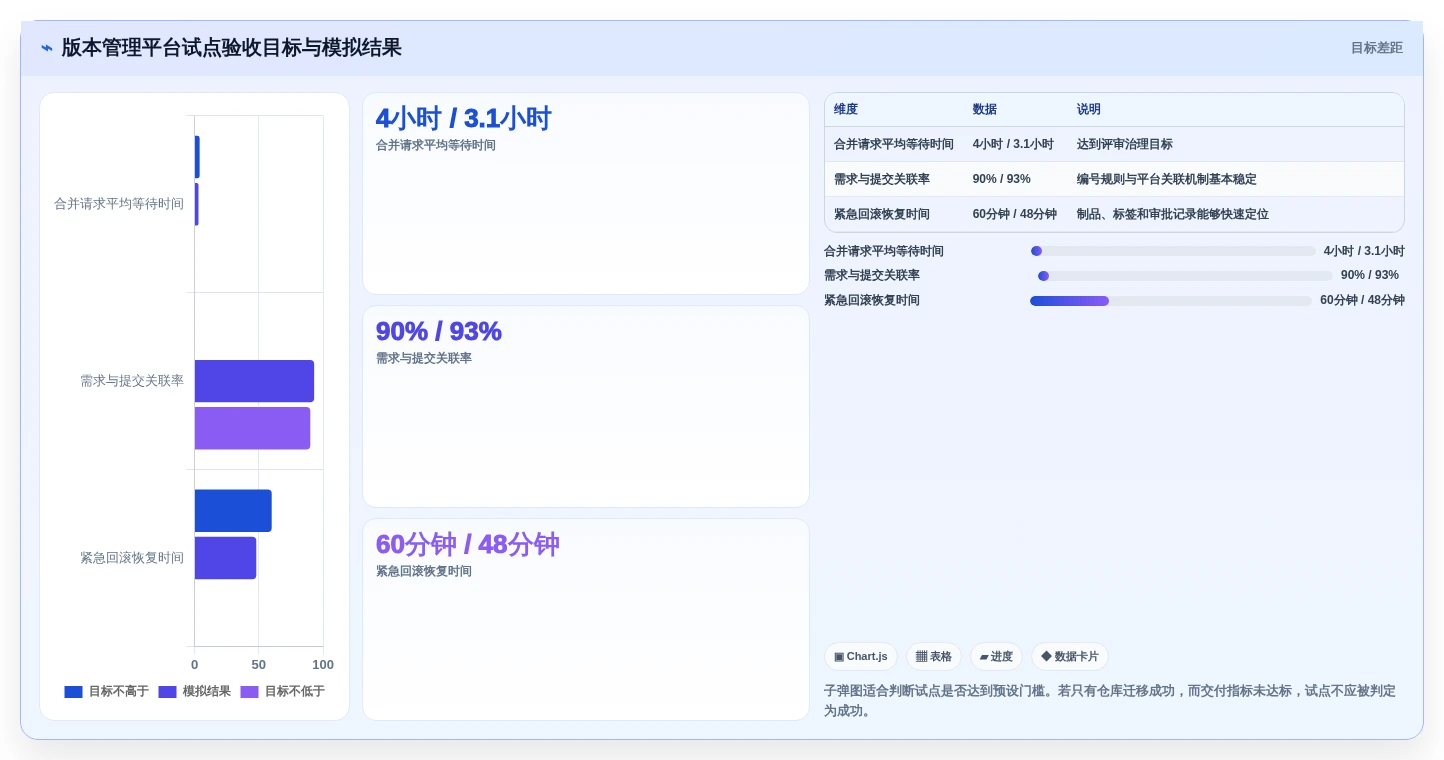Screen dimensions: 1444x760
Task: Click the 表格 tag chip
Action: (934, 657)
